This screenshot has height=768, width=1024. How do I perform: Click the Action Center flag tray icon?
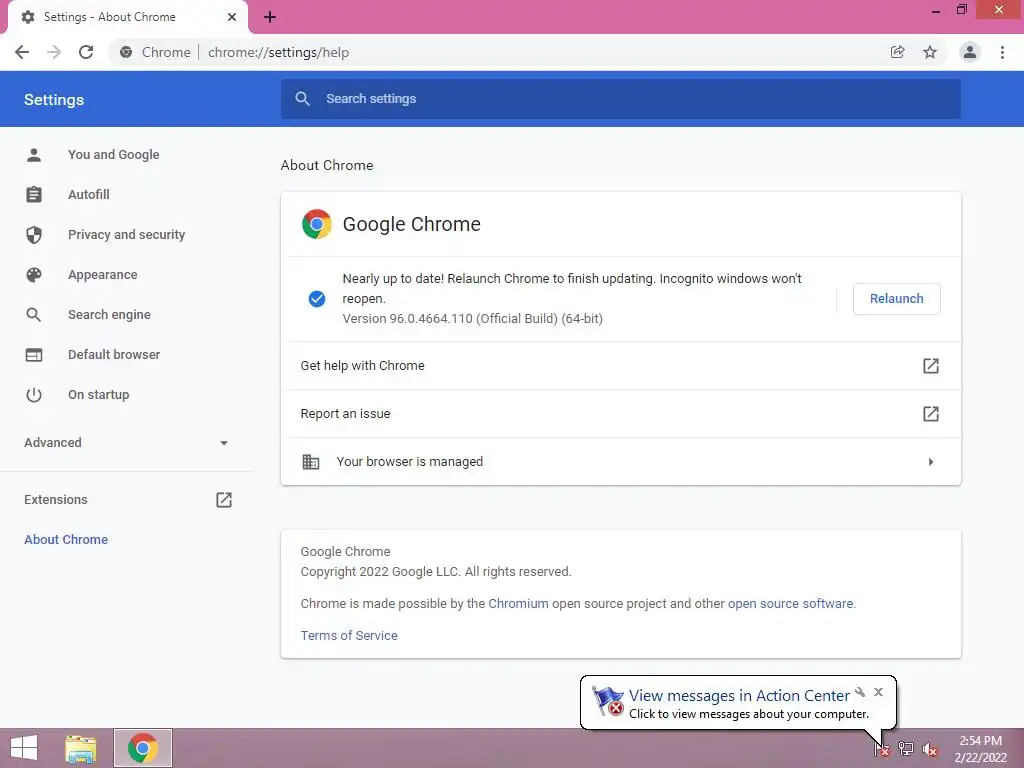click(x=881, y=748)
